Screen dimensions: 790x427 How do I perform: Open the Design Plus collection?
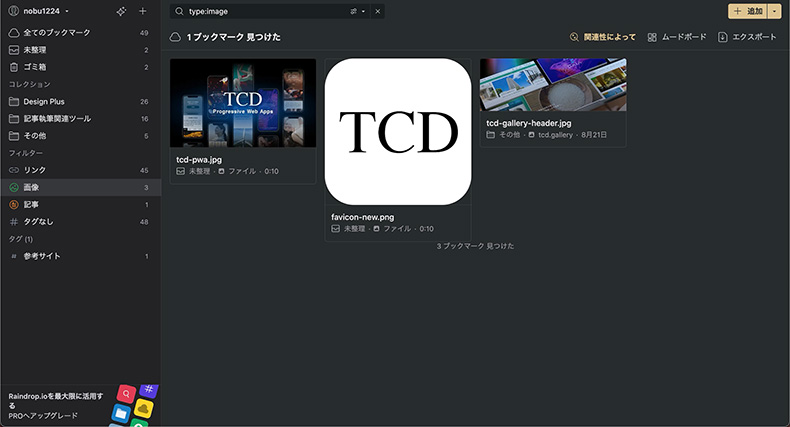(81, 102)
